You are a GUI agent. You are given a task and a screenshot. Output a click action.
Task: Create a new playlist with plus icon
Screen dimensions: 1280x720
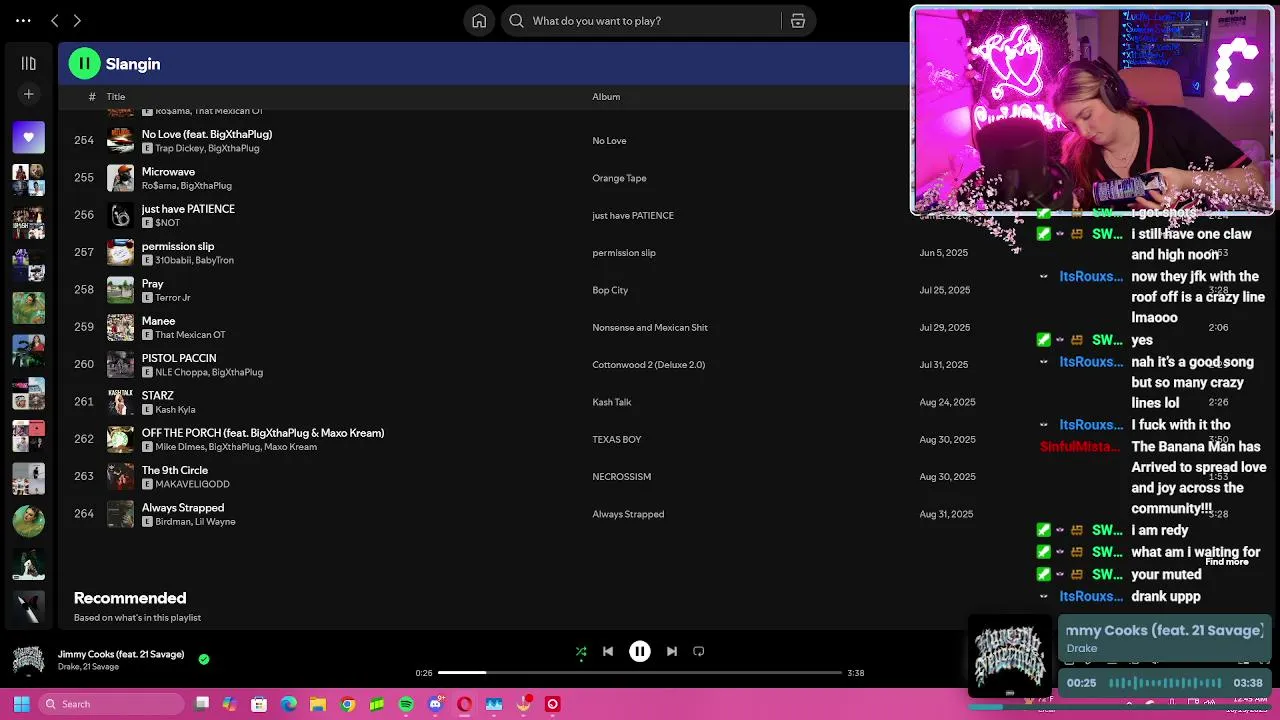coord(28,94)
